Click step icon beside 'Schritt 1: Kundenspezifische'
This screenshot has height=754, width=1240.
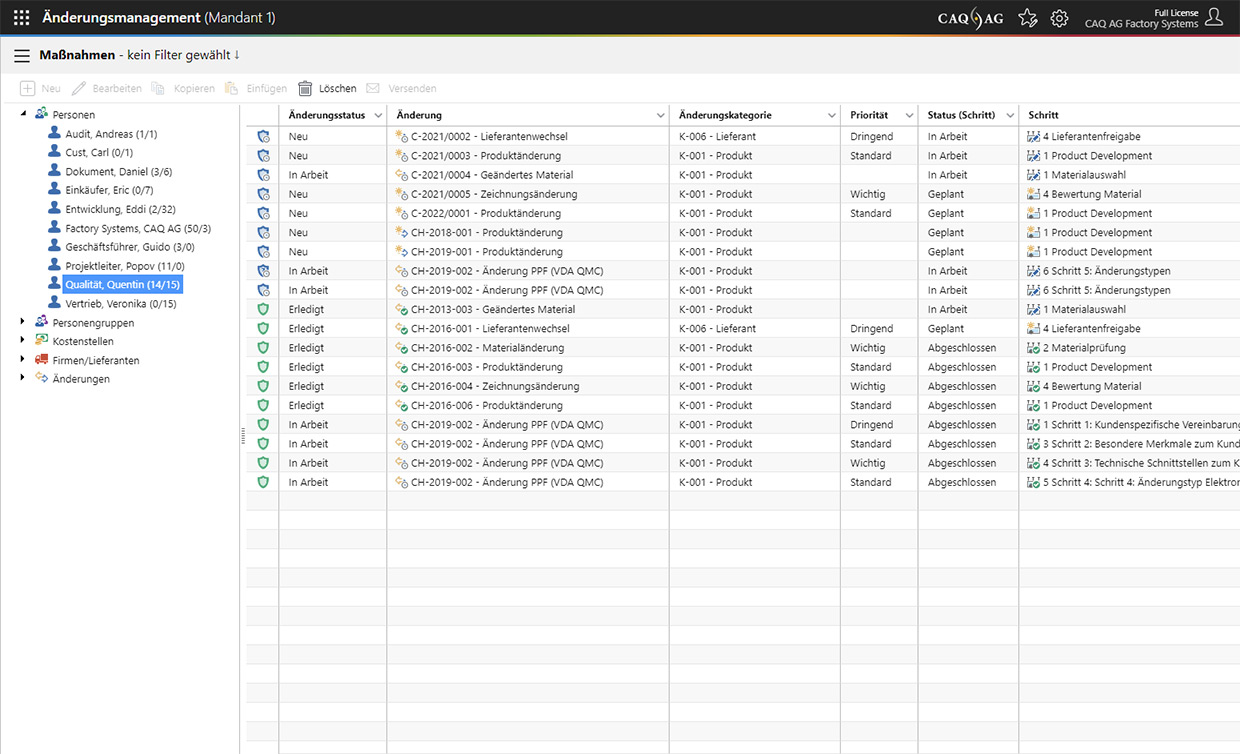point(1034,424)
